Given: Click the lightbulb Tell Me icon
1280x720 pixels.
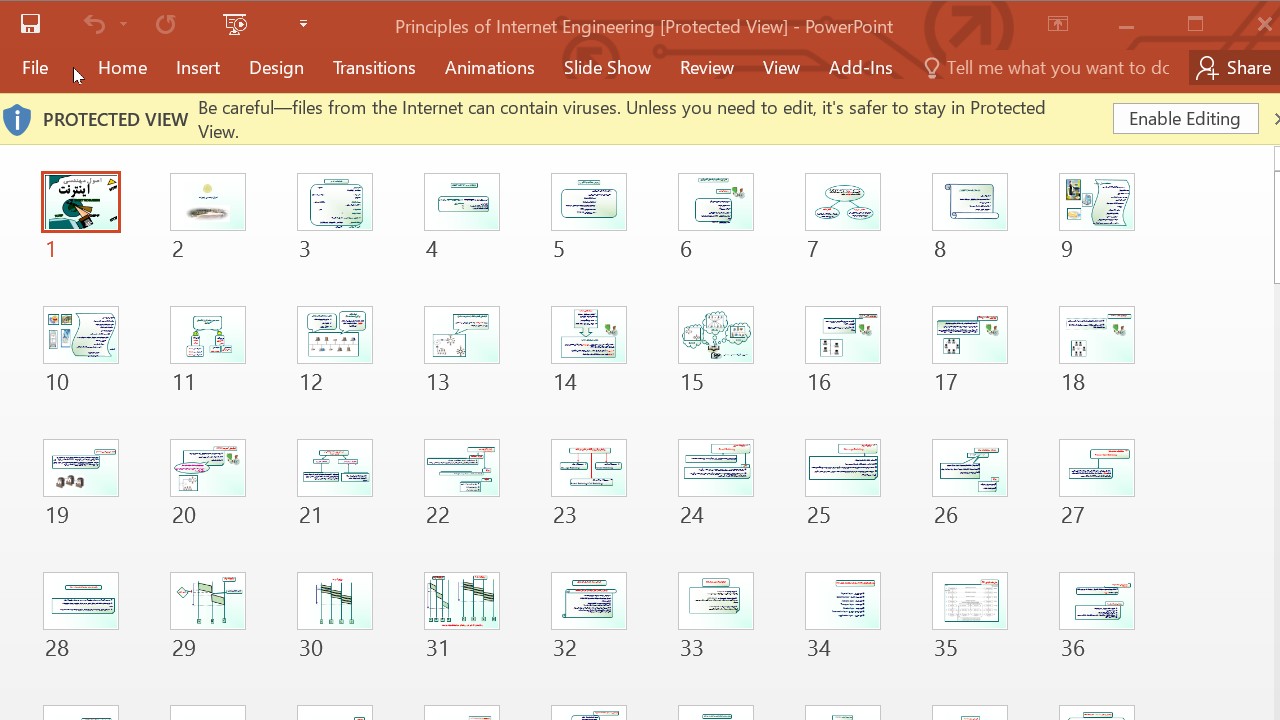Looking at the screenshot, I should click(932, 68).
